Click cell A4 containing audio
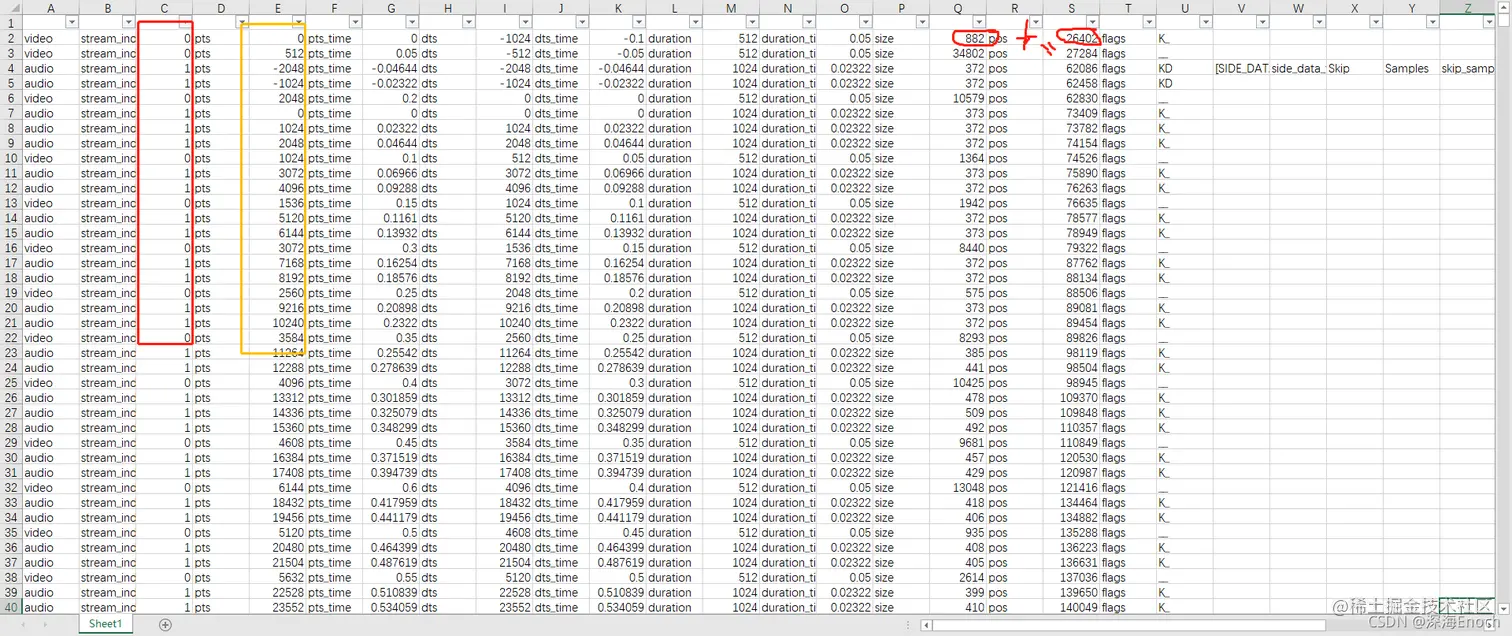The height and width of the screenshot is (636, 1512). [x=51, y=69]
